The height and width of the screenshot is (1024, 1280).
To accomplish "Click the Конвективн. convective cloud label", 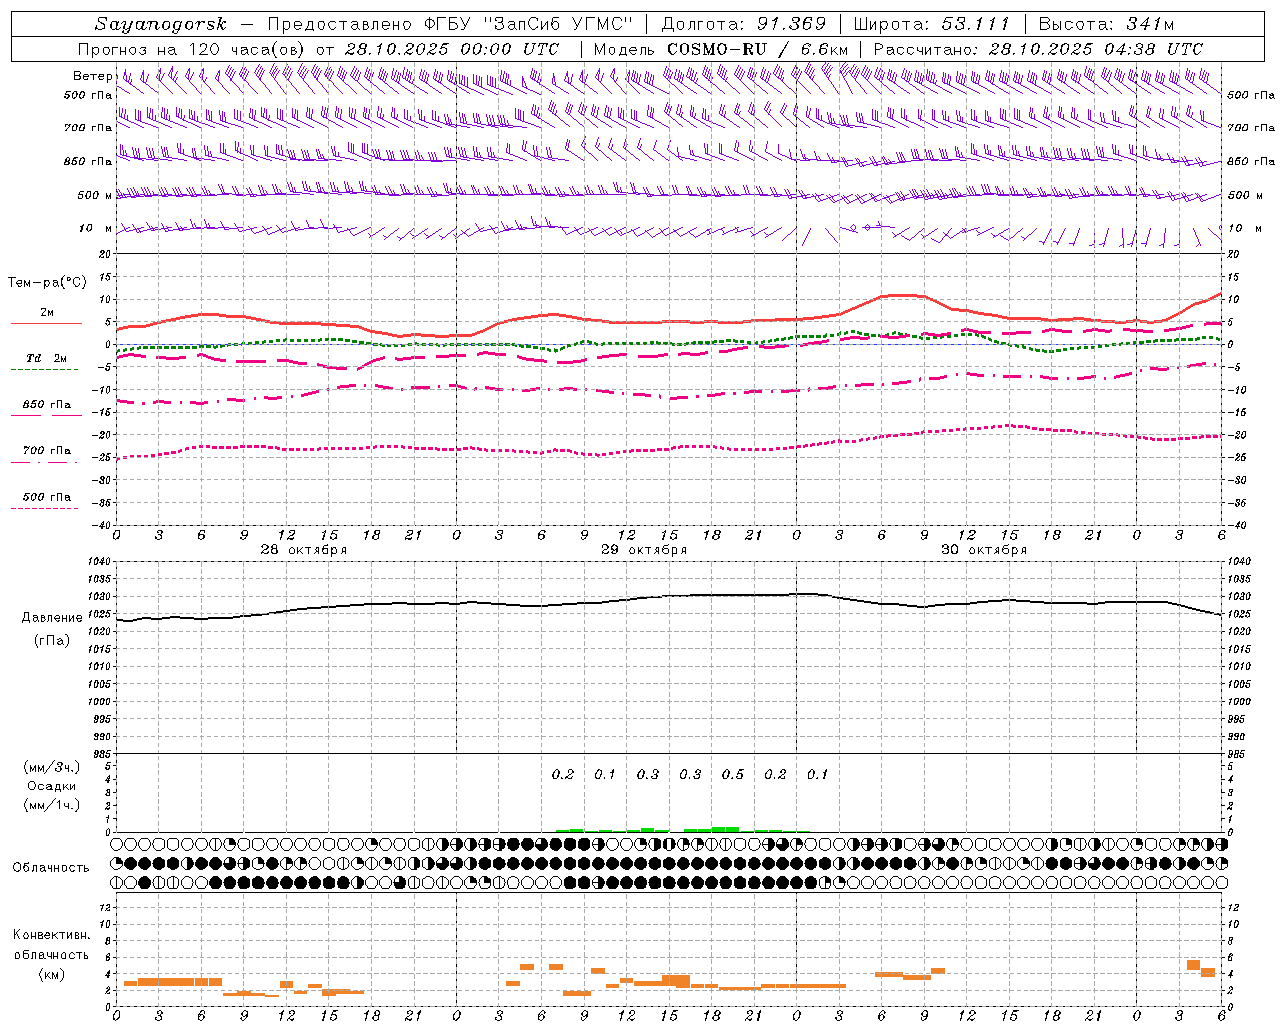I will (x=51, y=935).
